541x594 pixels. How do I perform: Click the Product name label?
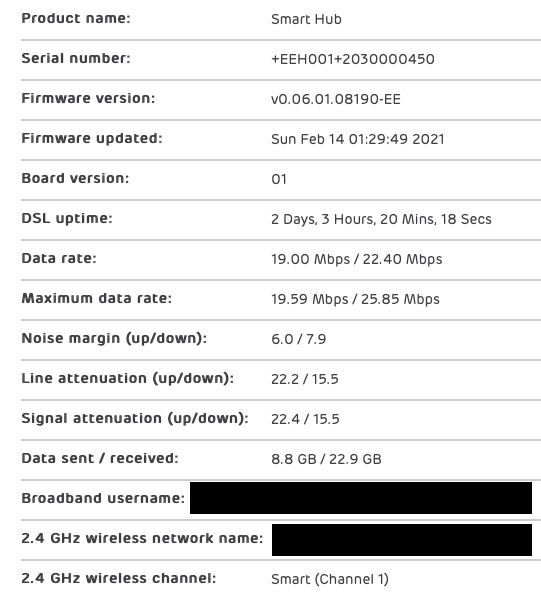pyautogui.click(x=76, y=18)
